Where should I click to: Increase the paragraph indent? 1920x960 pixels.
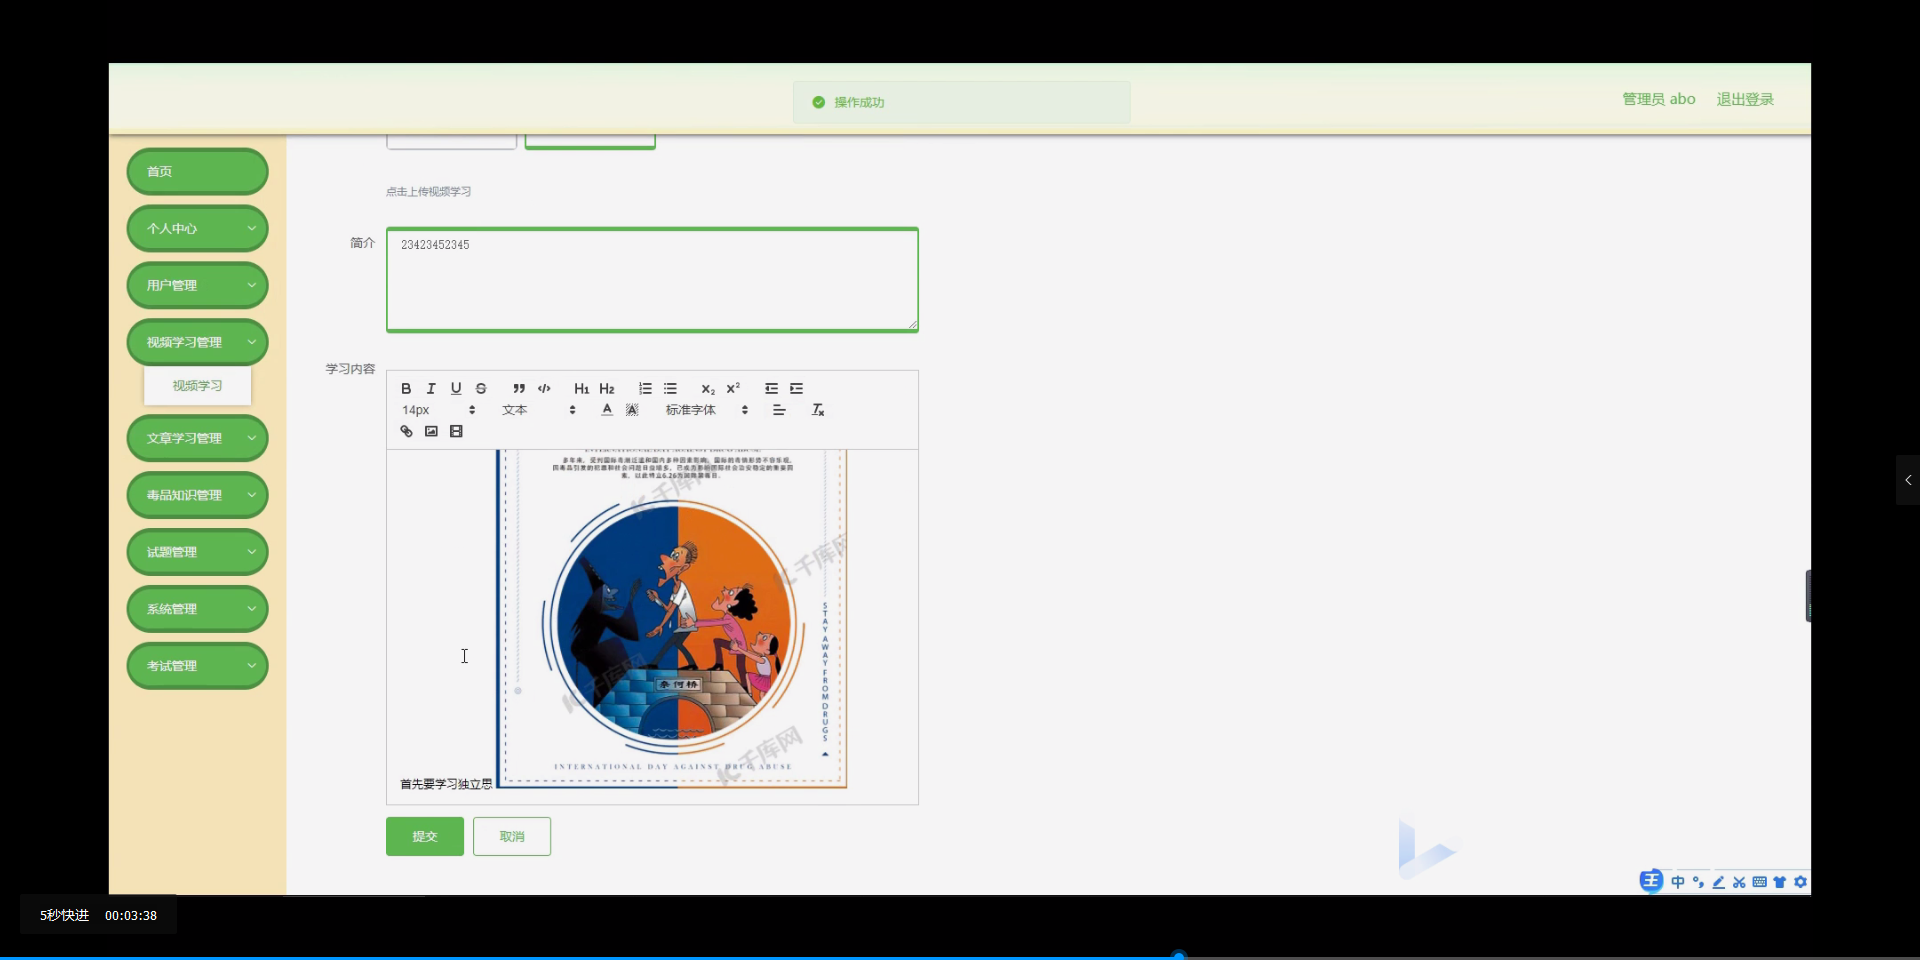[x=796, y=388]
